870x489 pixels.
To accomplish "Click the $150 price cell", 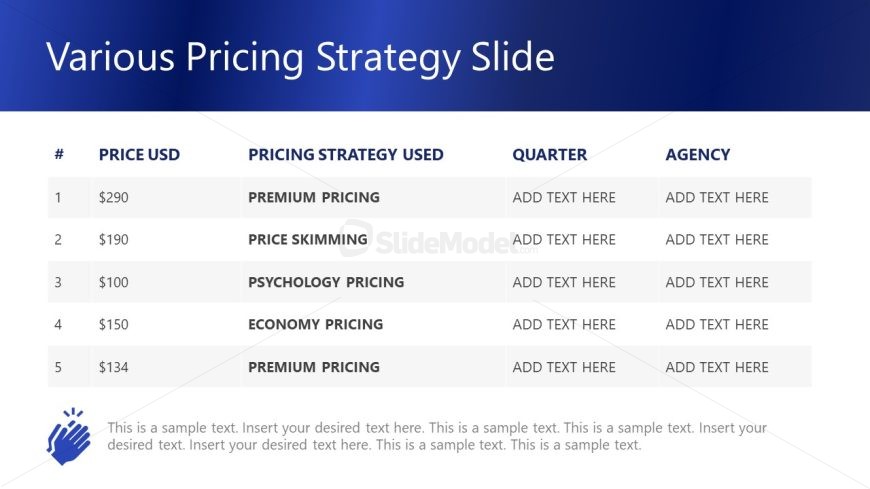I will coord(114,324).
